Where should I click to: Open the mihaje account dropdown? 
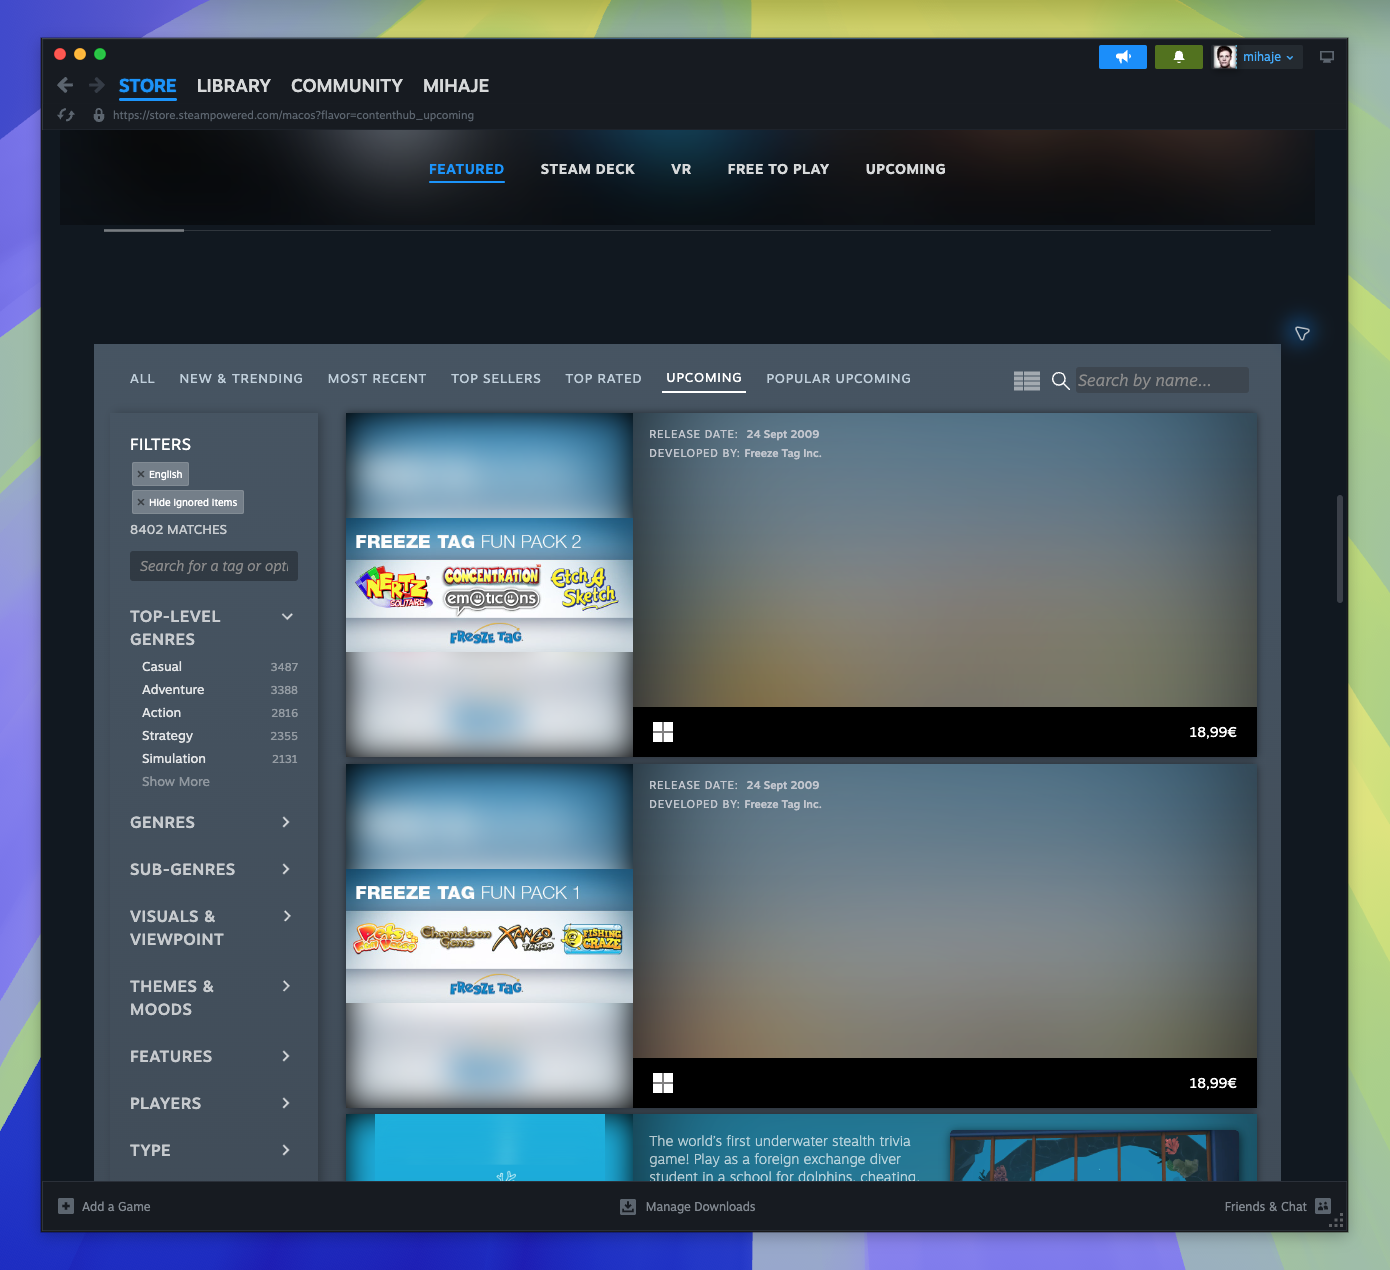click(x=1258, y=57)
